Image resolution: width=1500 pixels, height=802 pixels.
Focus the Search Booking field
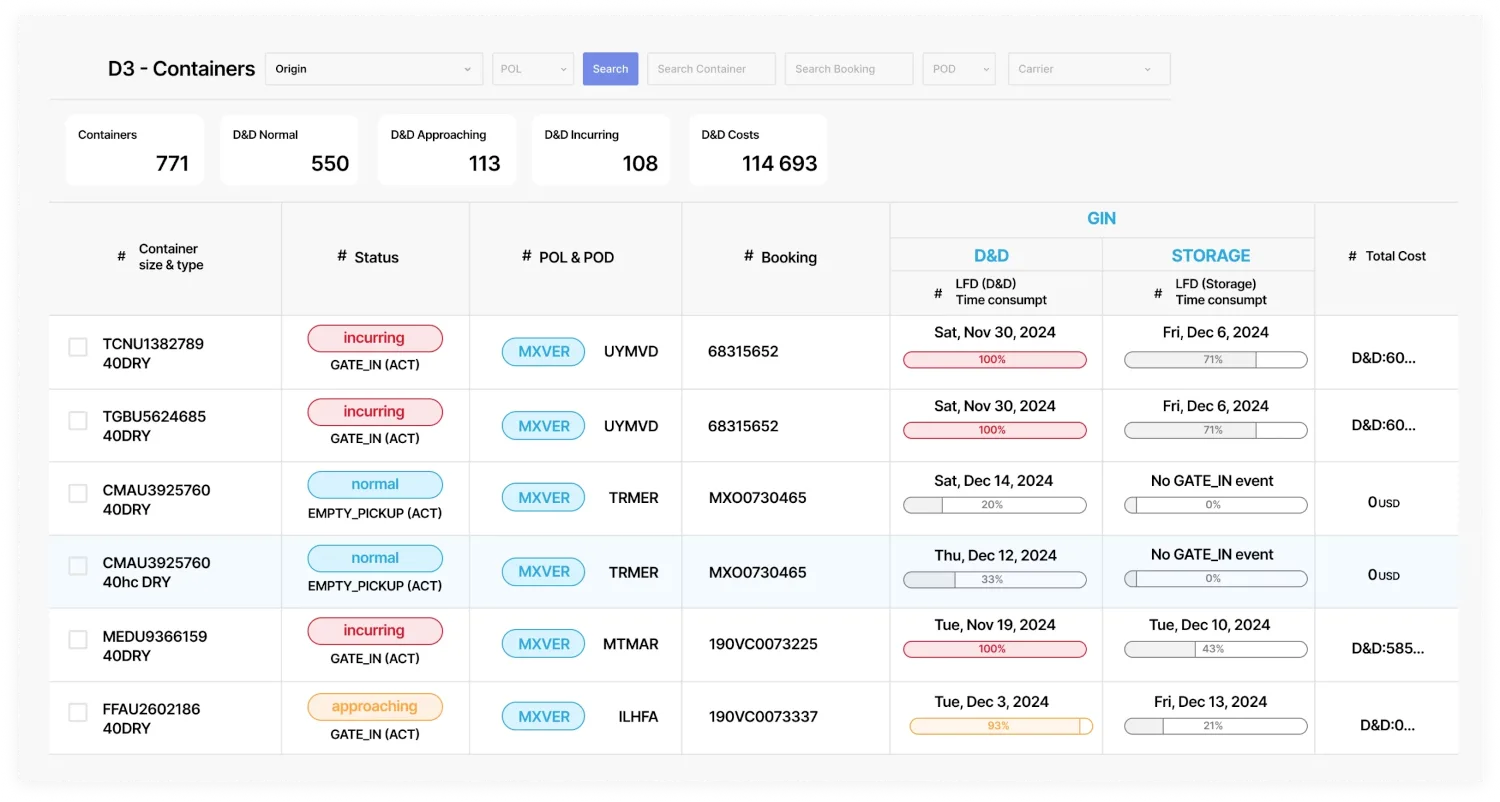coord(849,69)
